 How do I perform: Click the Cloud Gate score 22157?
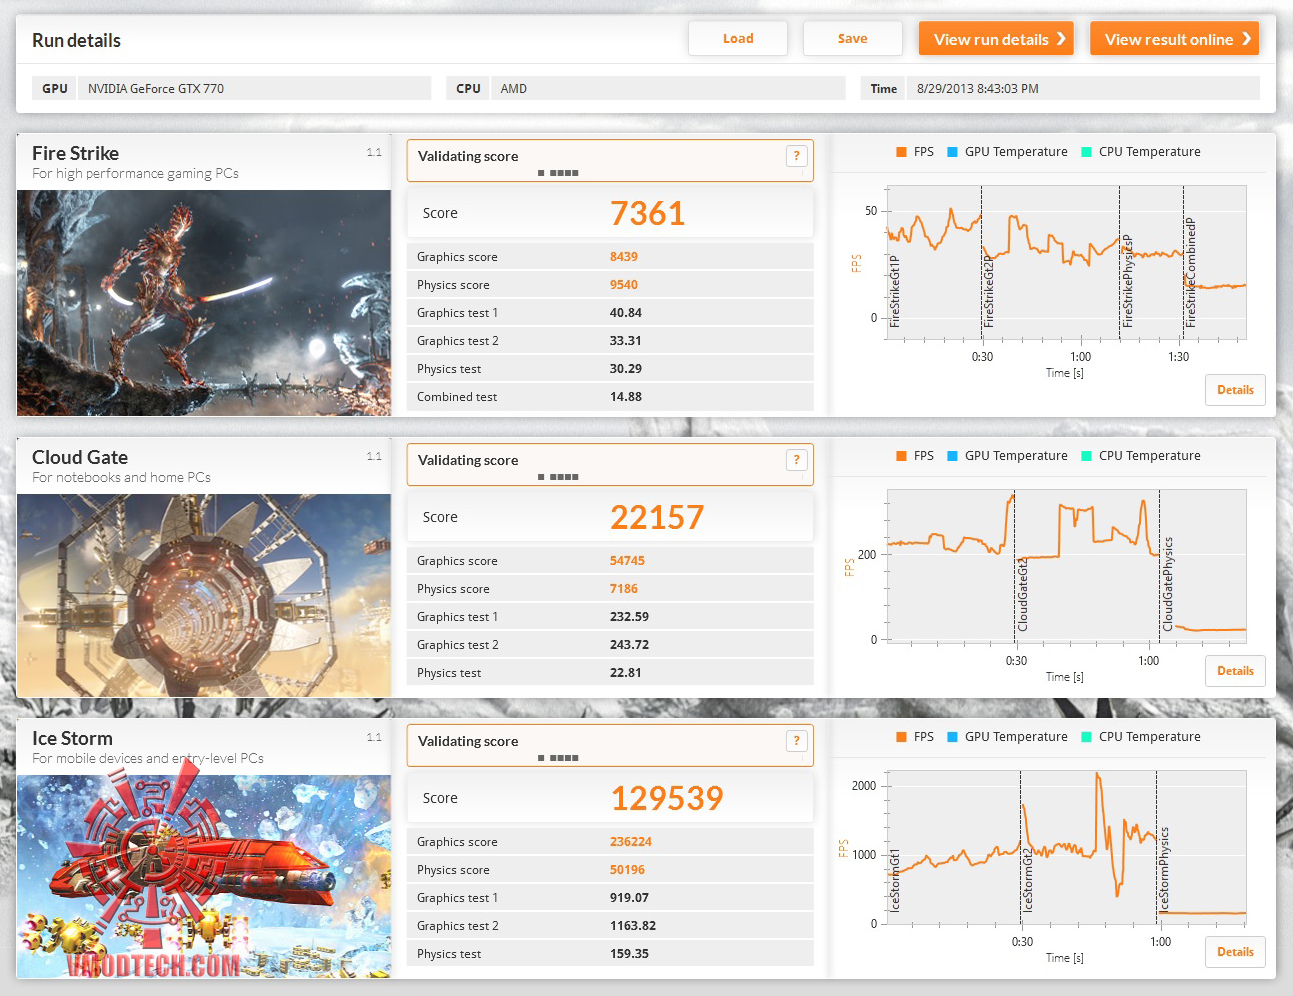click(657, 517)
